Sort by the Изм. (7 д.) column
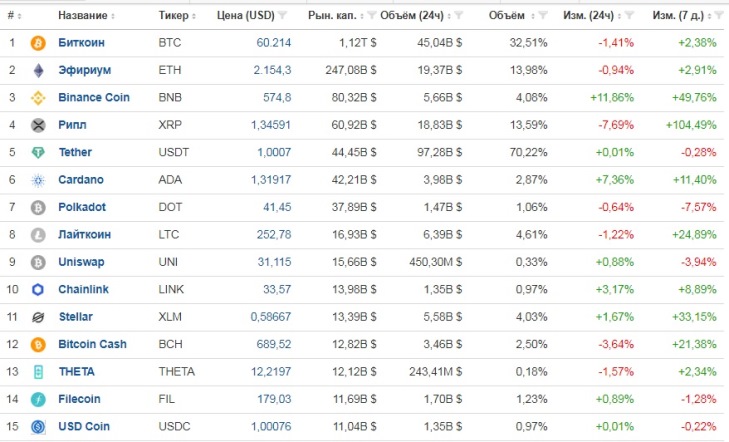Image resolution: width=729 pixels, height=442 pixels. click(682, 16)
